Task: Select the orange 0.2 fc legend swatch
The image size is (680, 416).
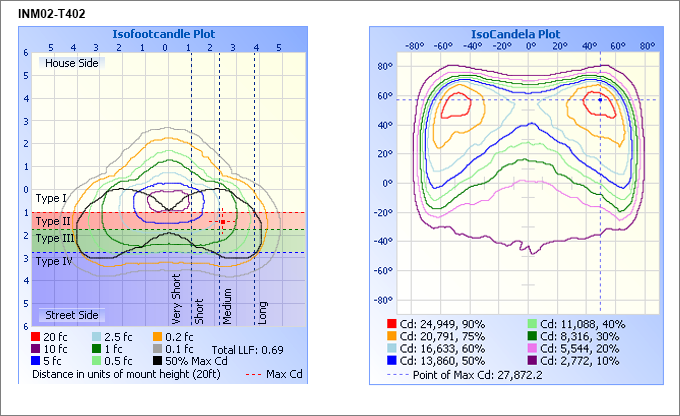Action: 159,336
